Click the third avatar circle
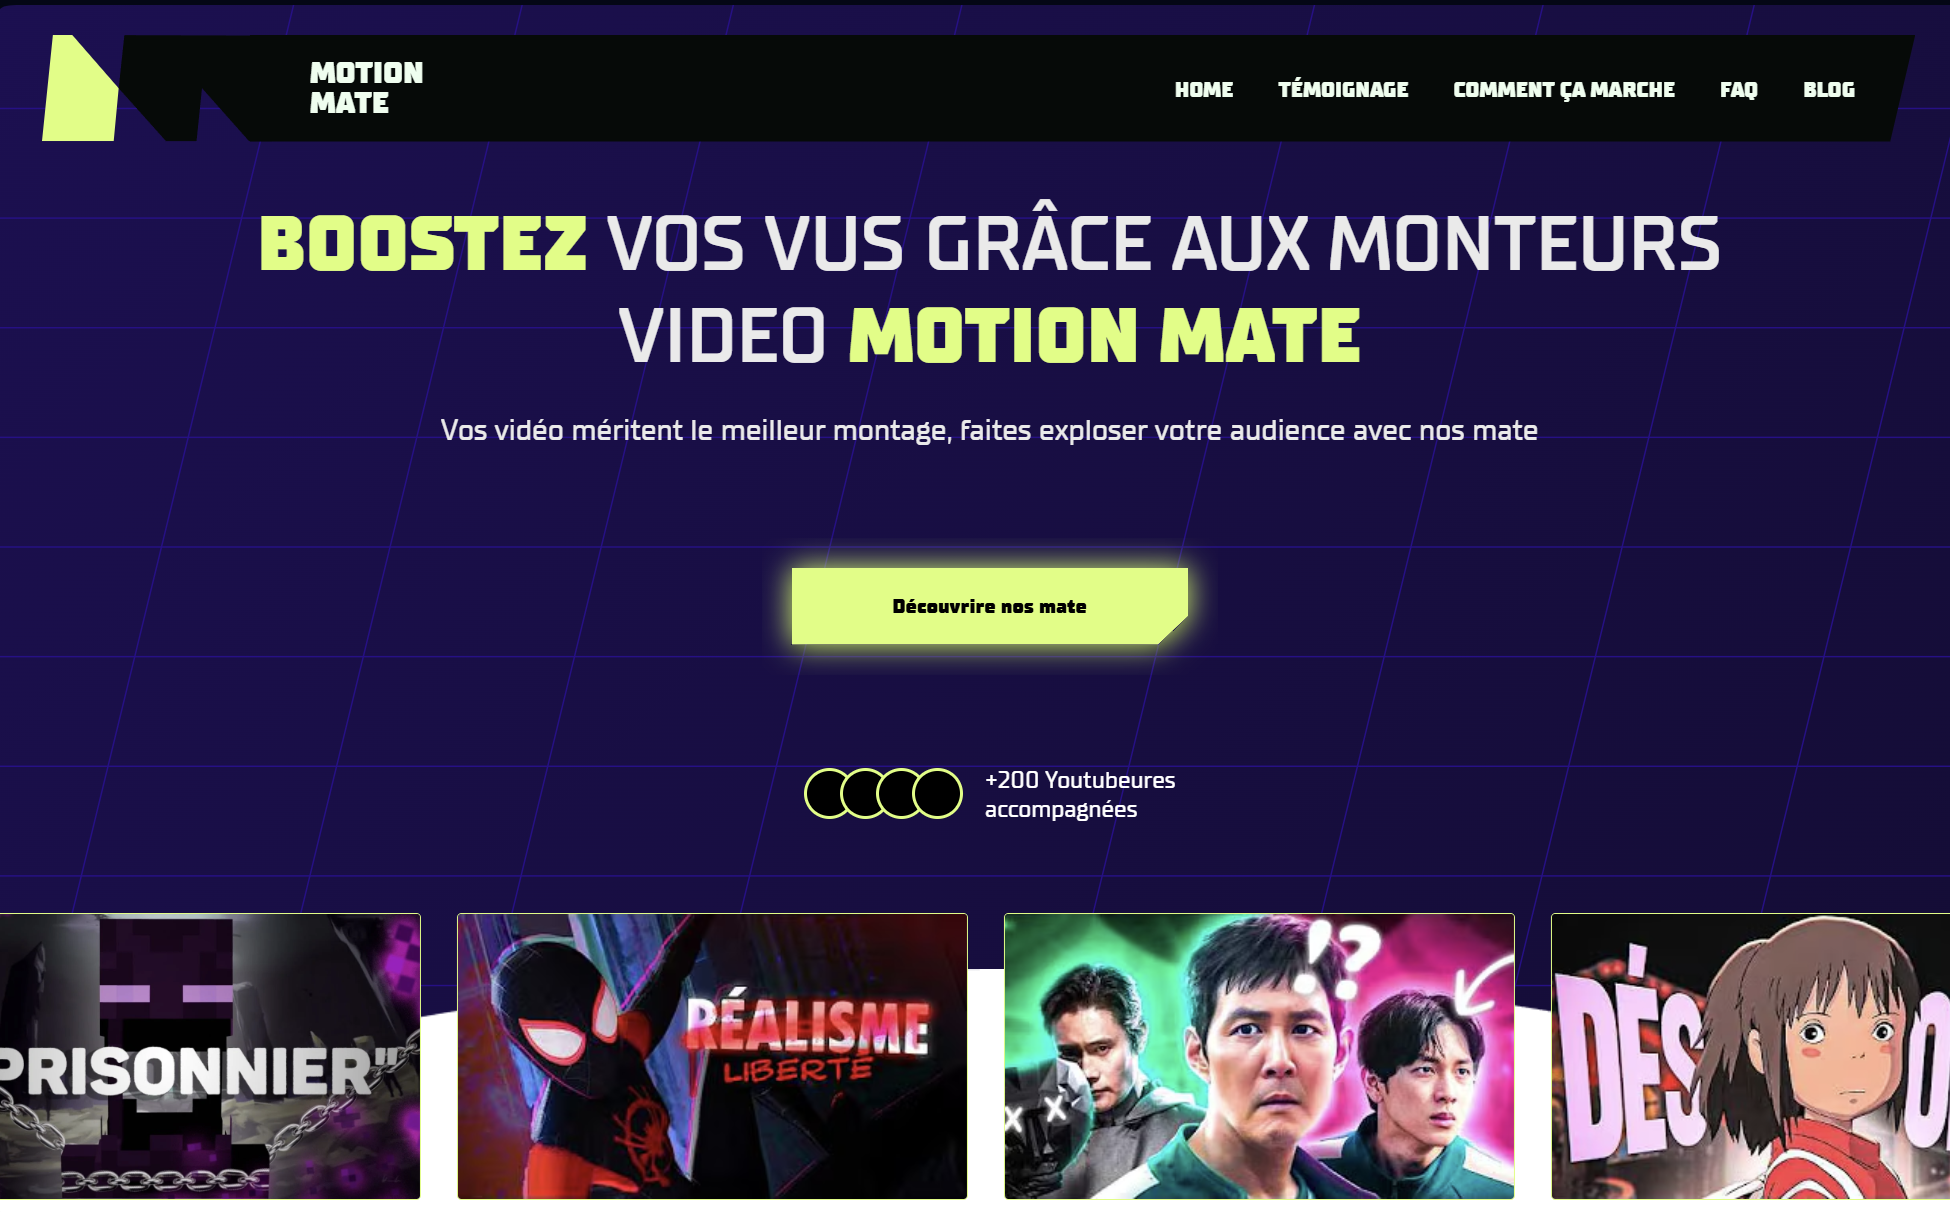 902,794
